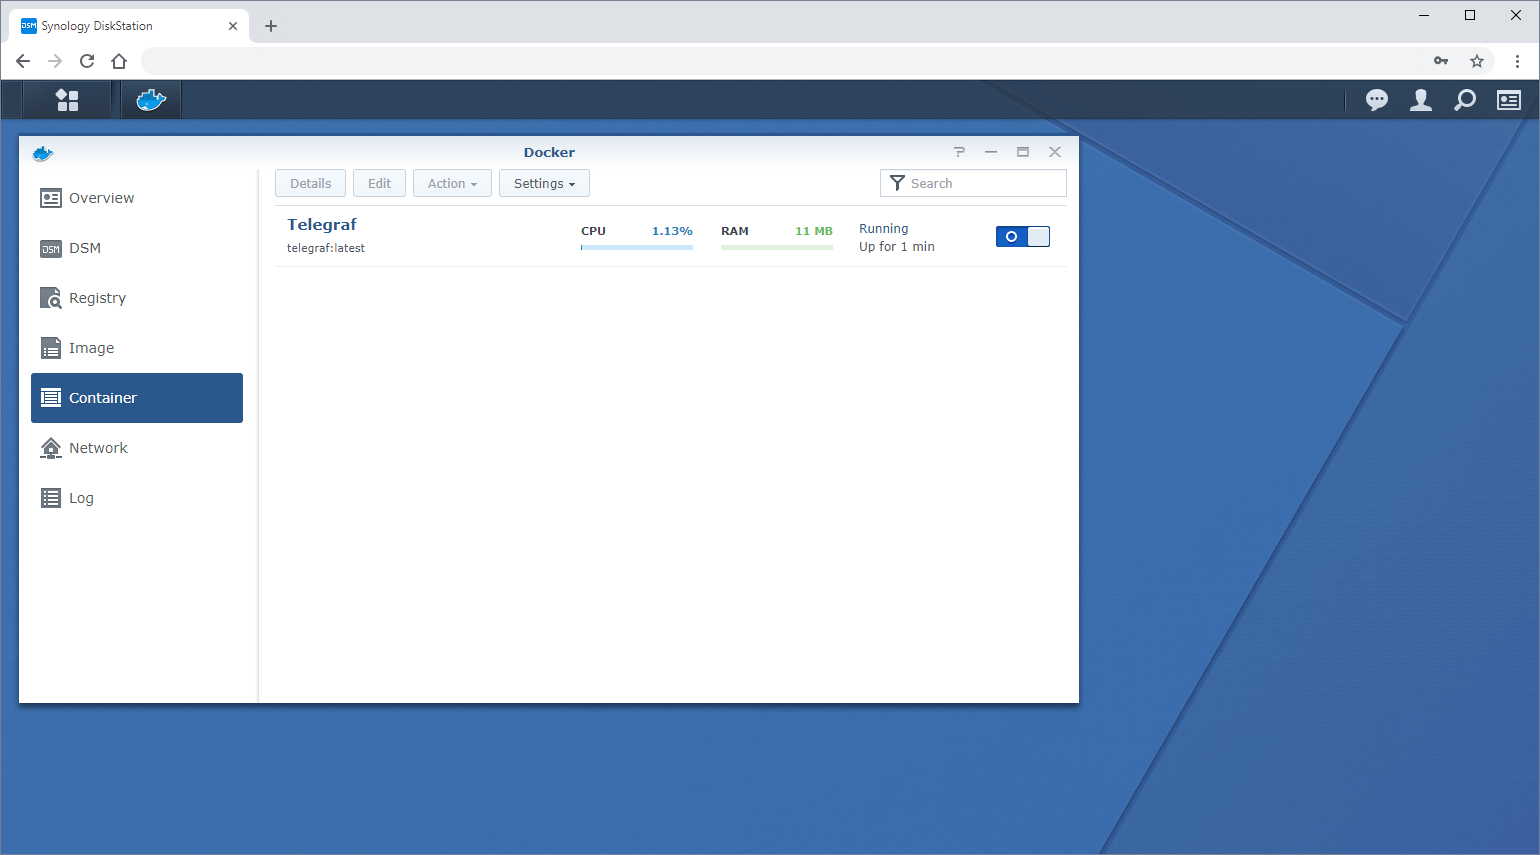The width and height of the screenshot is (1540, 855).
Task: Open the user options person icon
Action: pos(1421,100)
